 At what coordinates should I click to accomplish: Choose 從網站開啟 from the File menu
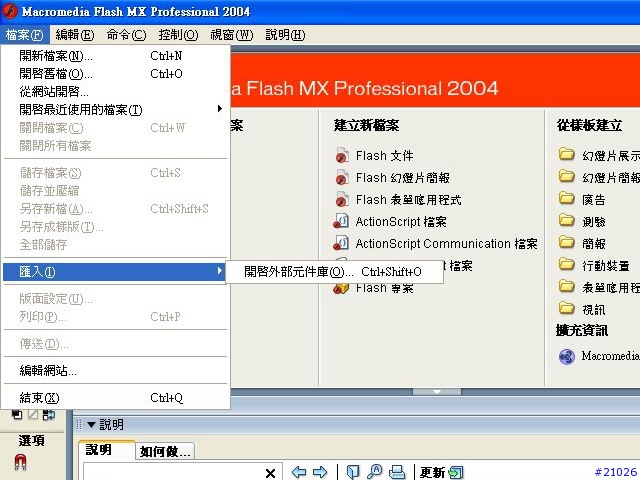click(115, 91)
